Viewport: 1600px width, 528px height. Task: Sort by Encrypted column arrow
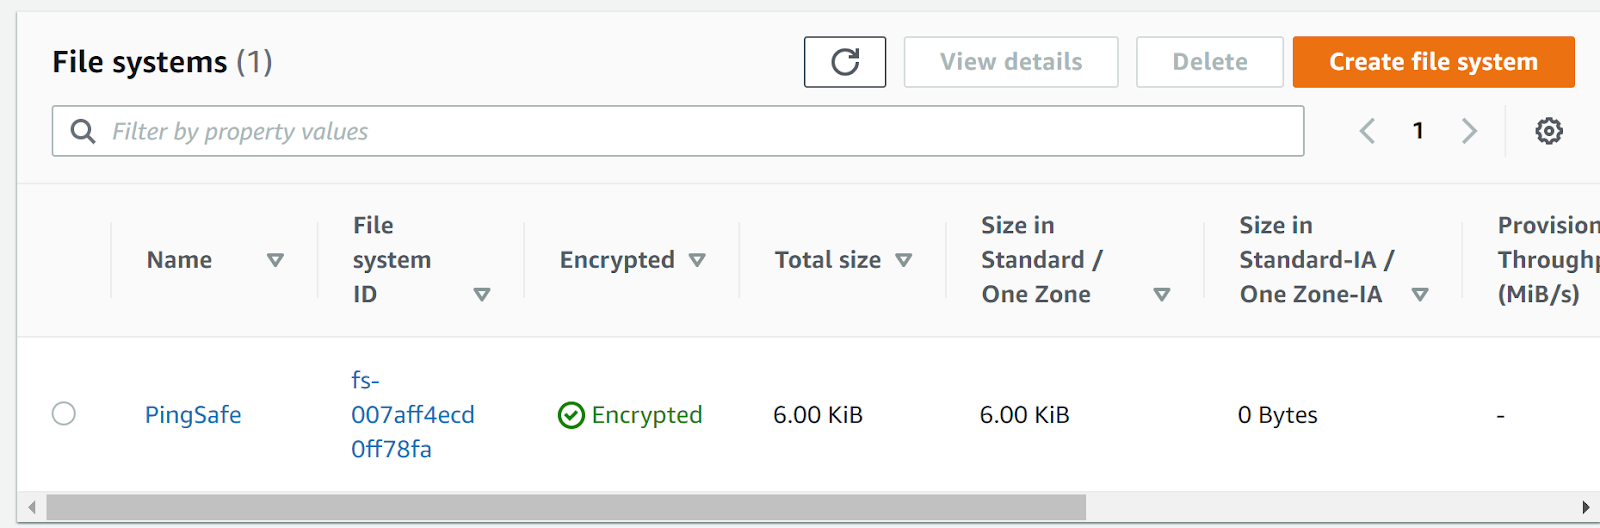(x=697, y=260)
